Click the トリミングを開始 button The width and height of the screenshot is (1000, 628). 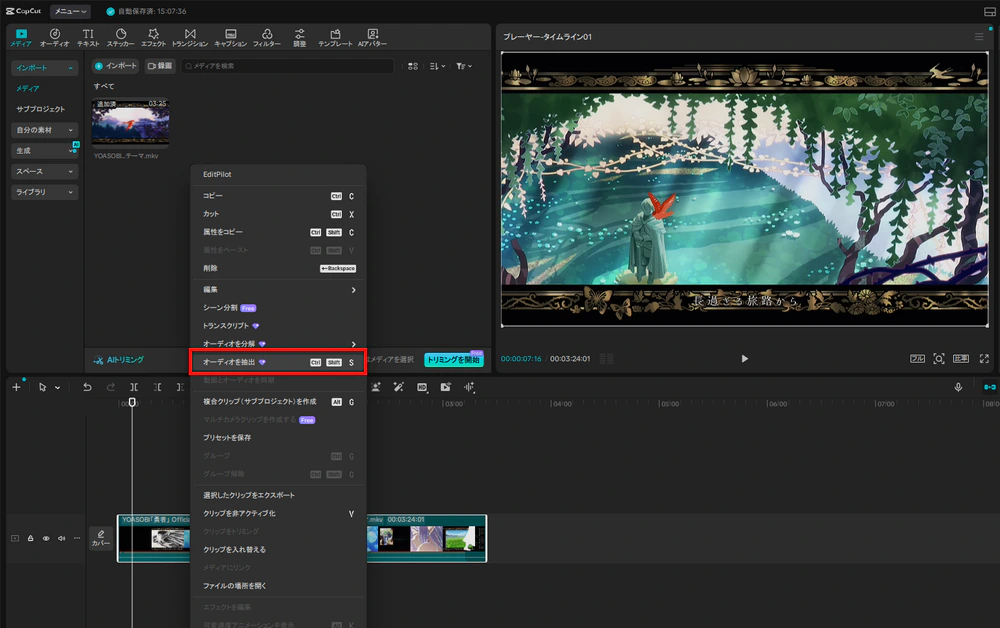click(x=453, y=360)
